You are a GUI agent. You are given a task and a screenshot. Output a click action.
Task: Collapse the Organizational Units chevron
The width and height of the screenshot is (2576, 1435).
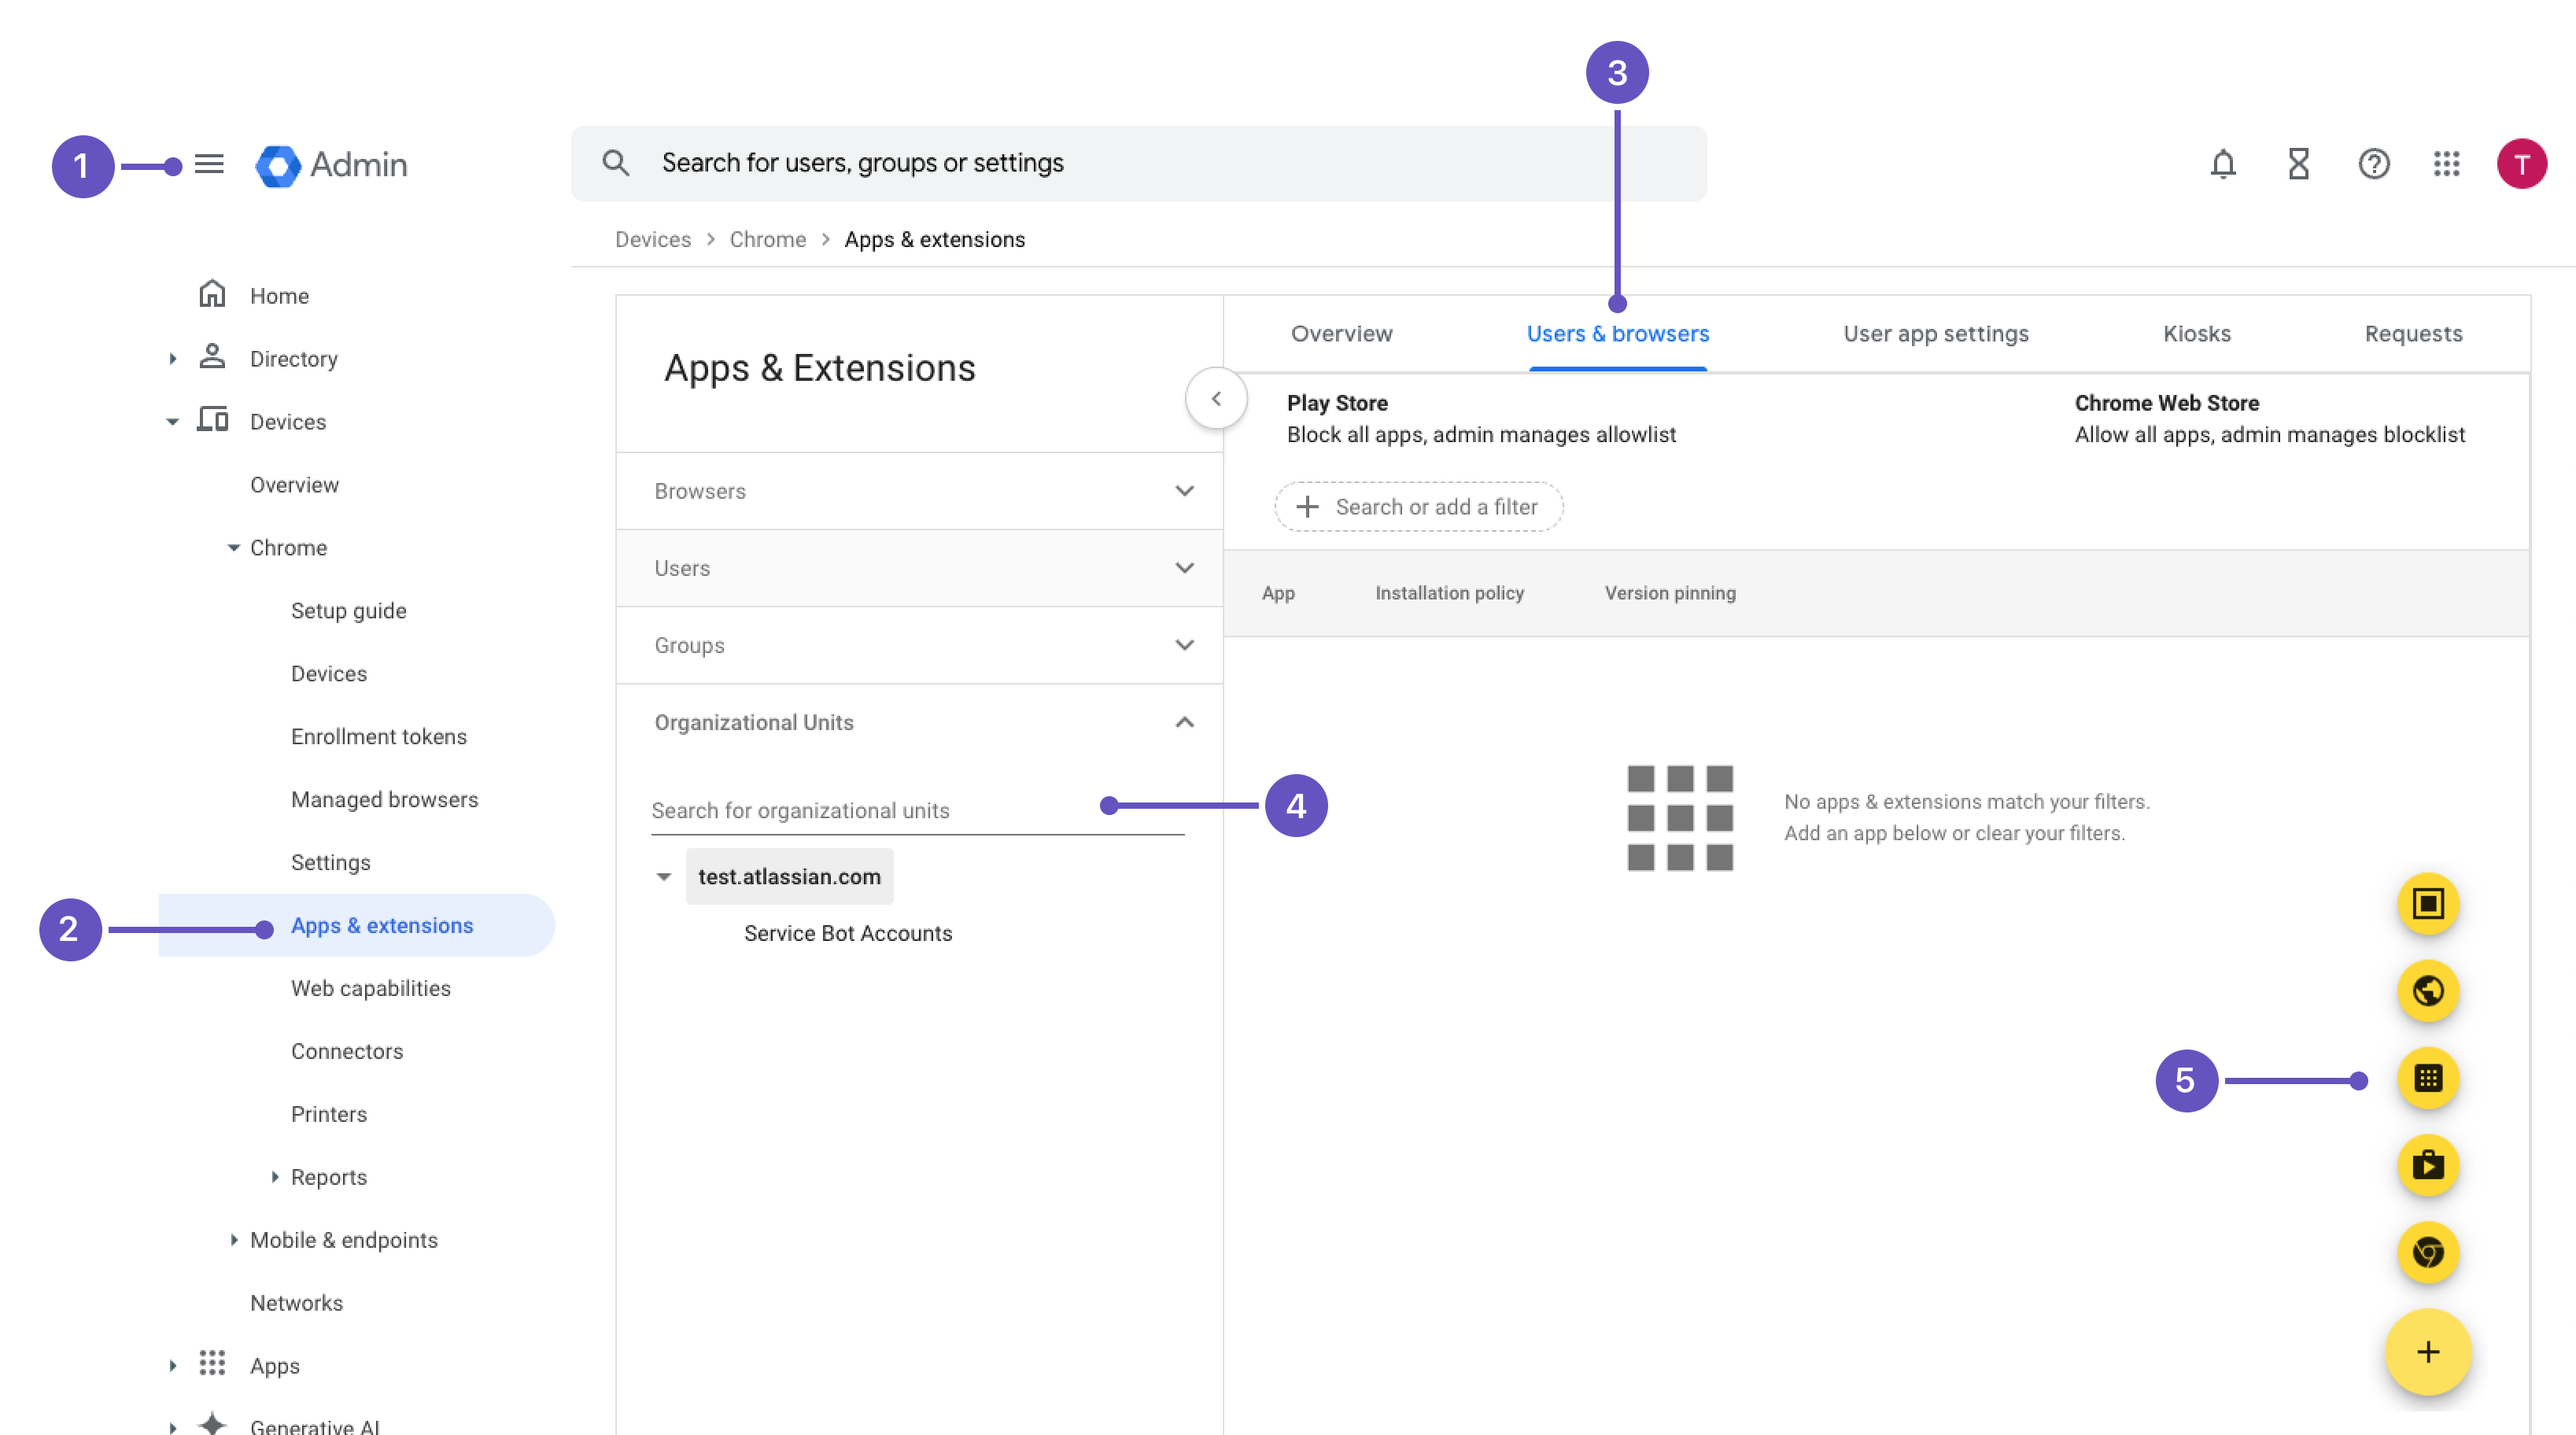(1185, 722)
